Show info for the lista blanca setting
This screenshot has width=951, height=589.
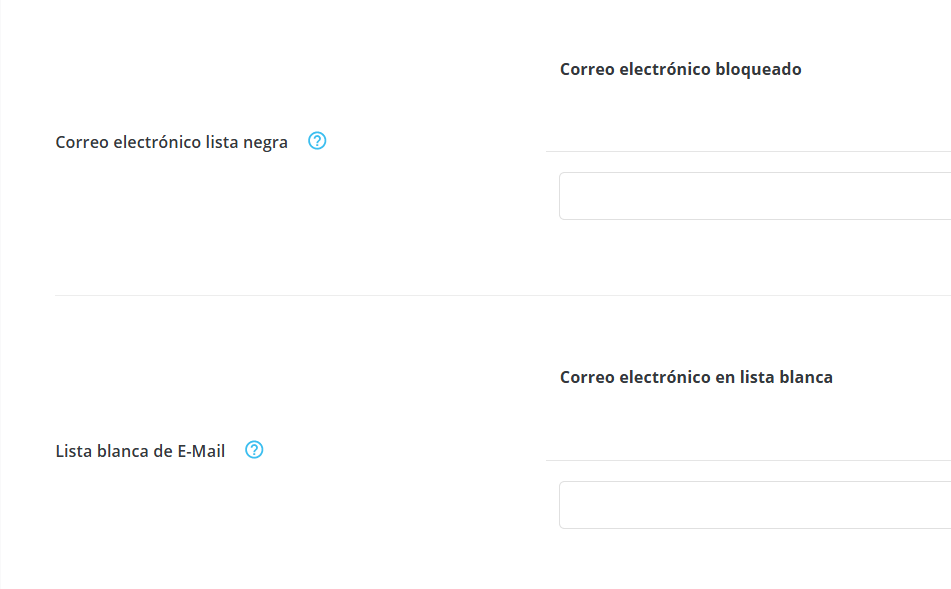[254, 450]
